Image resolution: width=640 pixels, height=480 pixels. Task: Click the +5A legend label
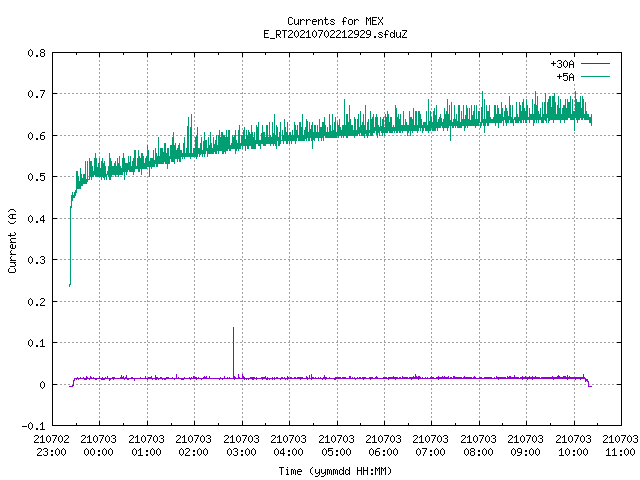[565, 77]
